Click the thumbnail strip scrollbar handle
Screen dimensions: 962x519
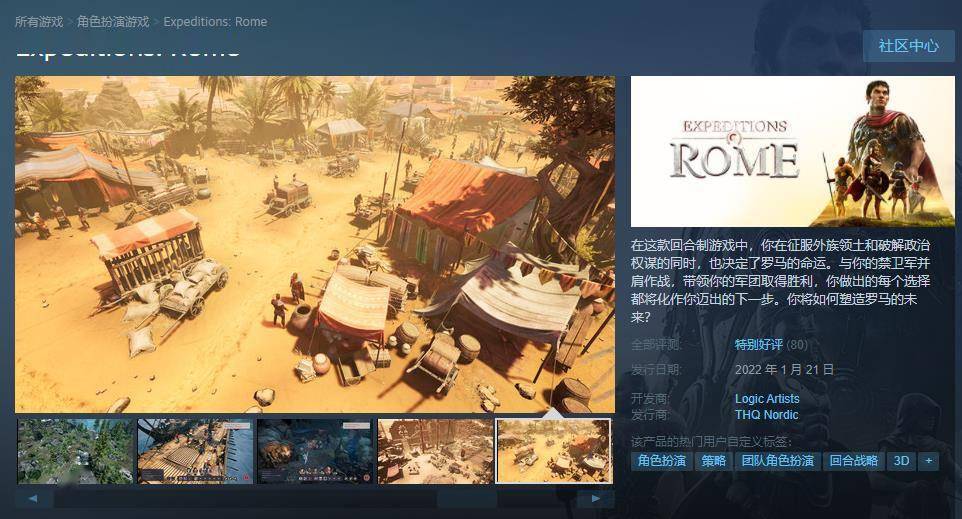click(x=467, y=498)
